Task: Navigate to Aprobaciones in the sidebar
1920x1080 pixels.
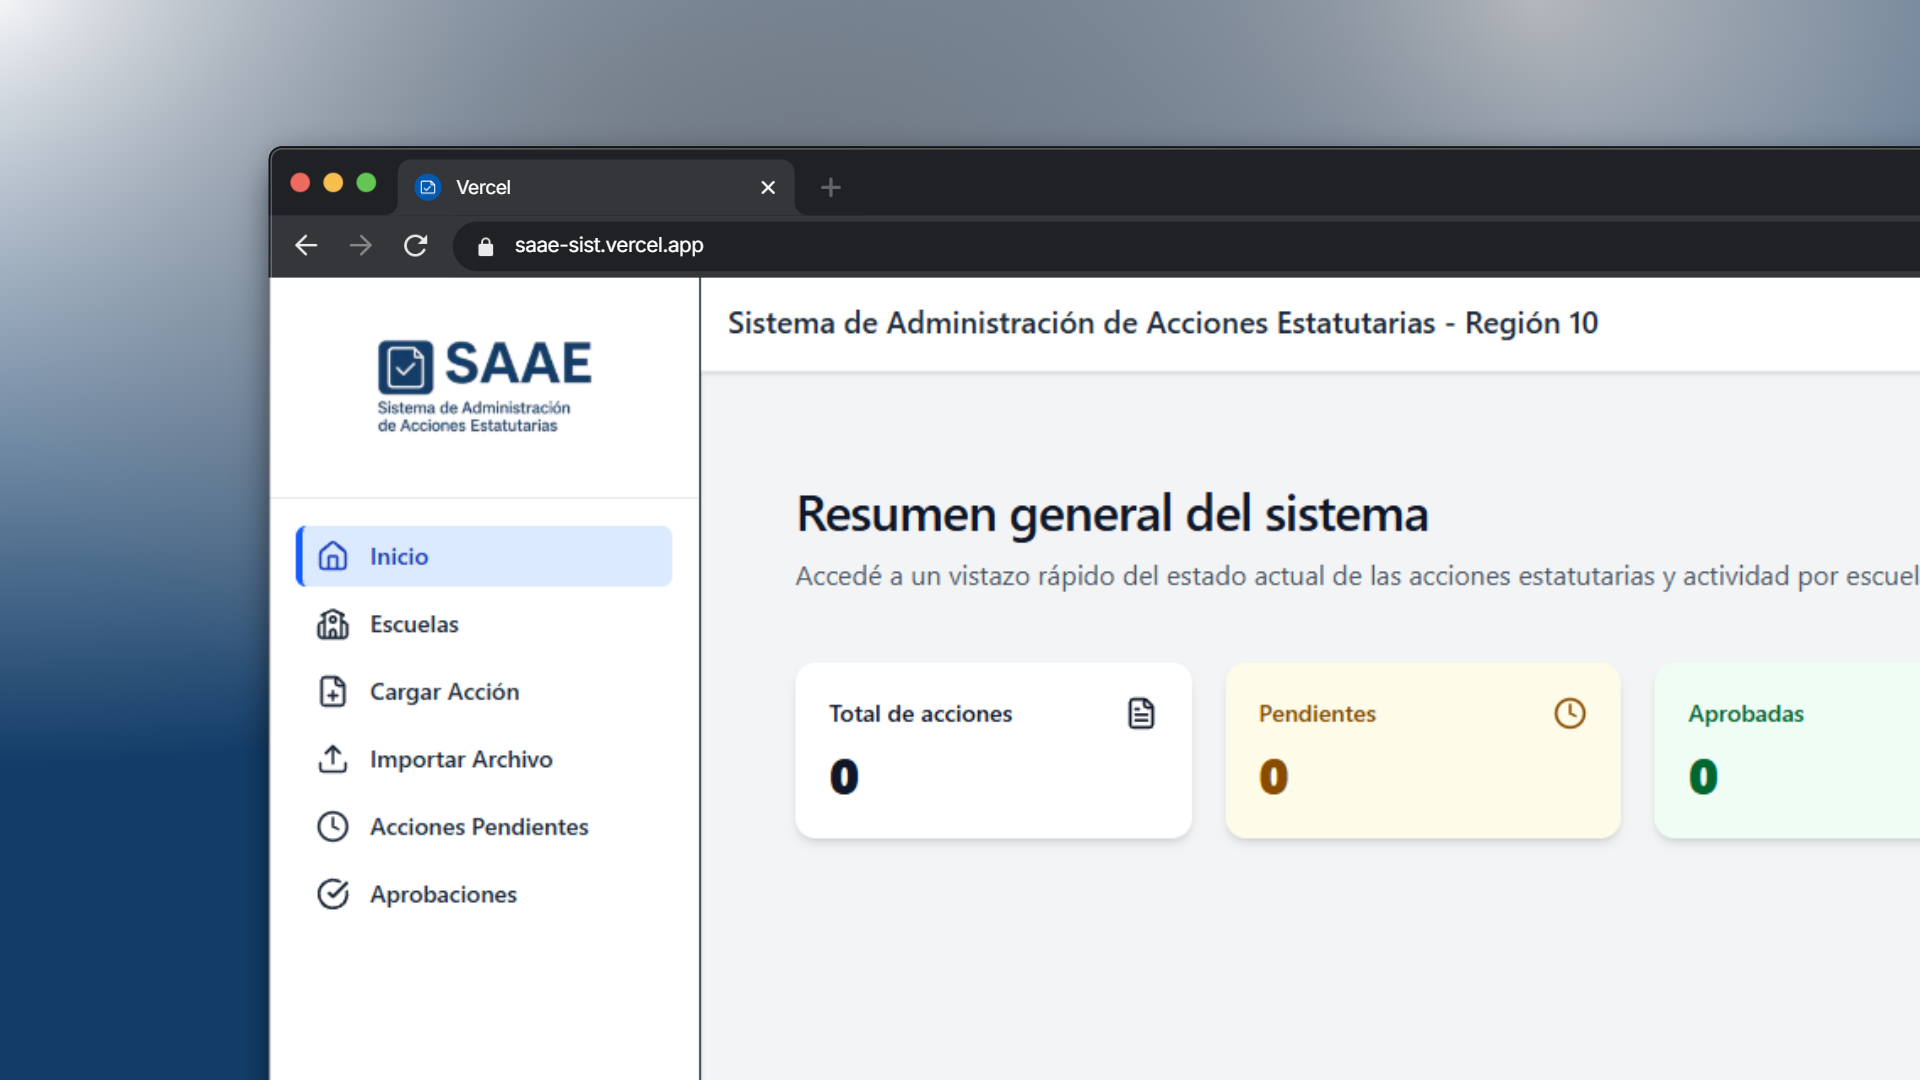Action: pyautogui.click(x=443, y=894)
